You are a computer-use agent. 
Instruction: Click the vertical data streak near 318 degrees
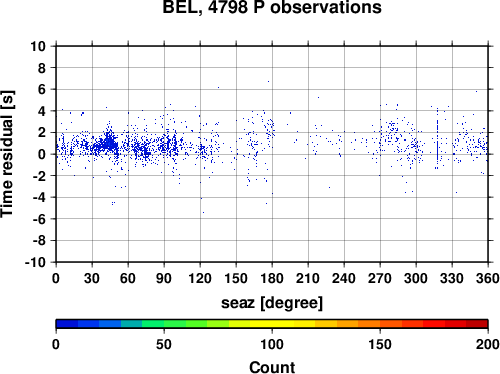437,138
